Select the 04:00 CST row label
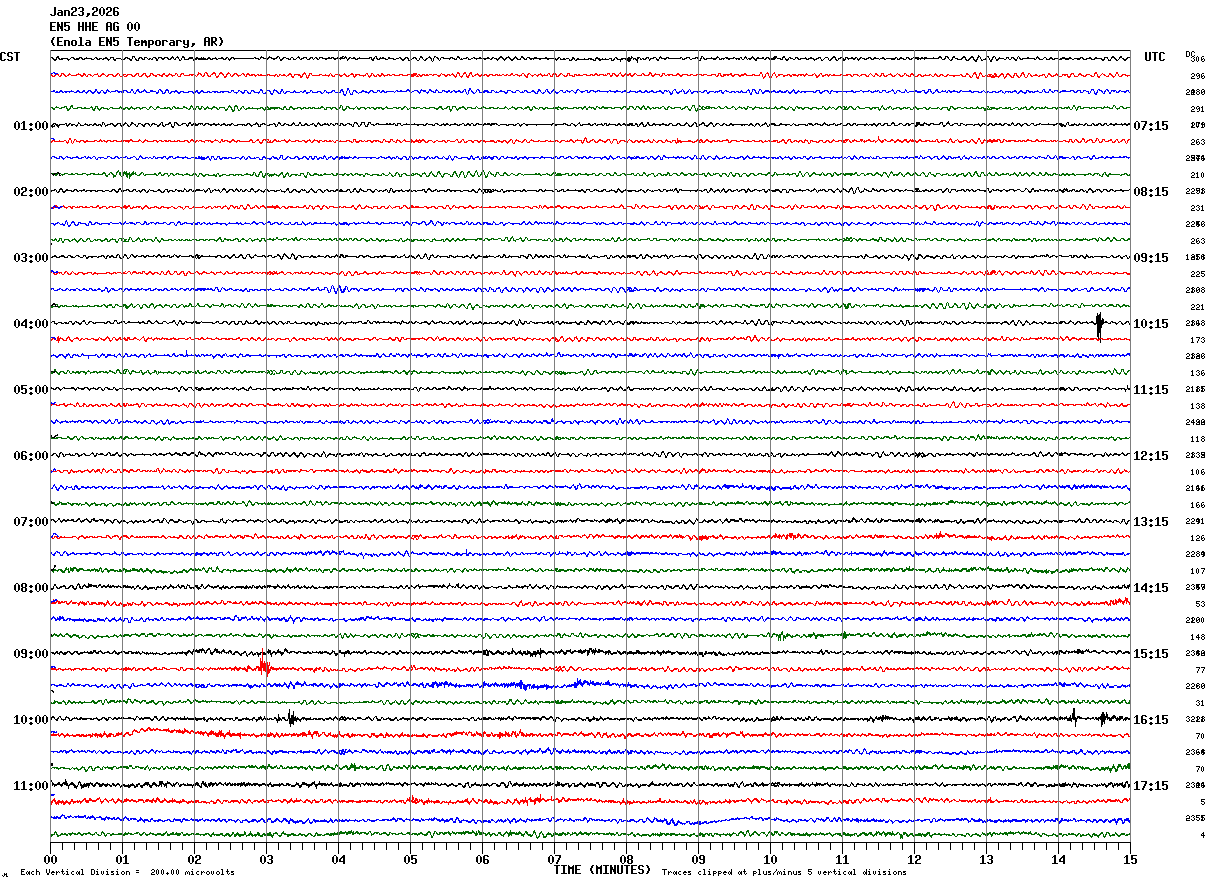 coord(31,324)
